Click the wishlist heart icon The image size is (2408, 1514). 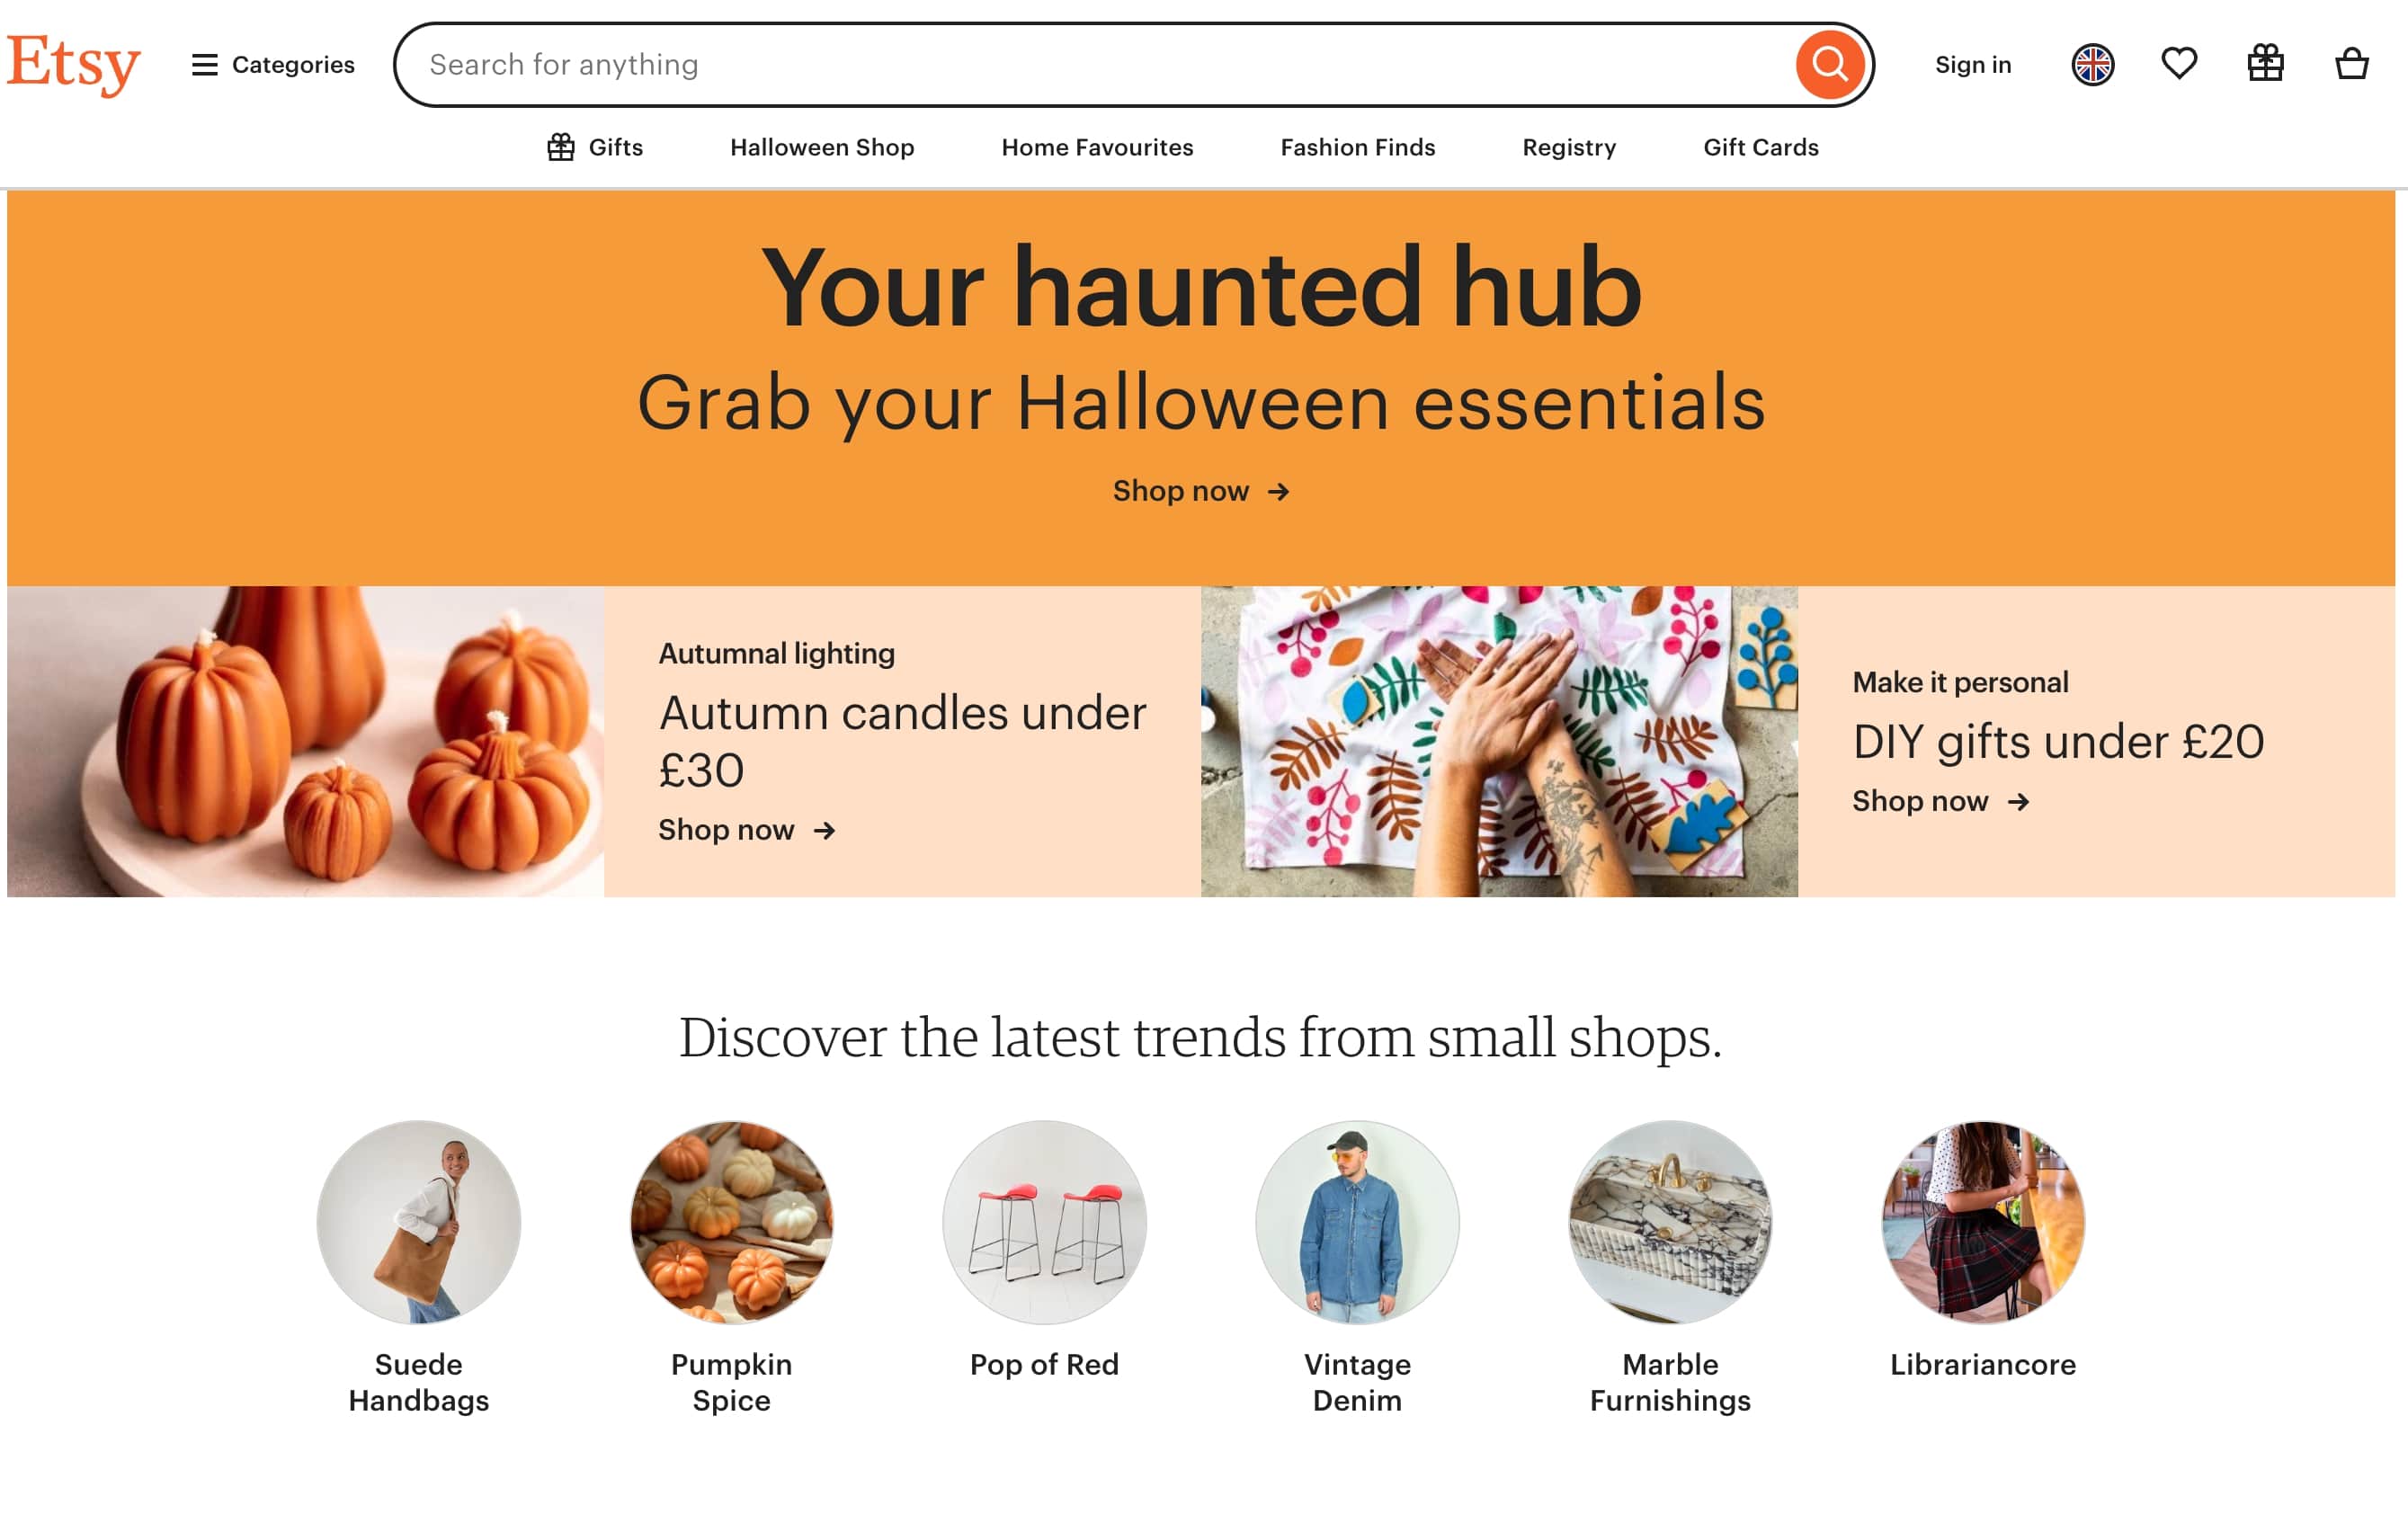point(2180,63)
